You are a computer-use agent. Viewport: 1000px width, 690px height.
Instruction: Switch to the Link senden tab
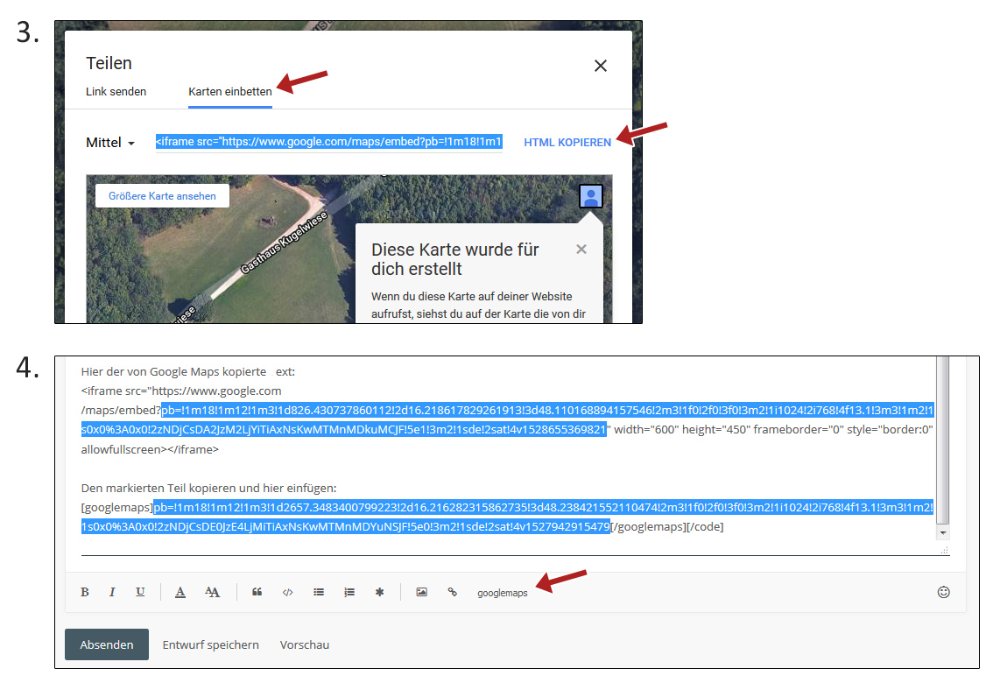116,92
